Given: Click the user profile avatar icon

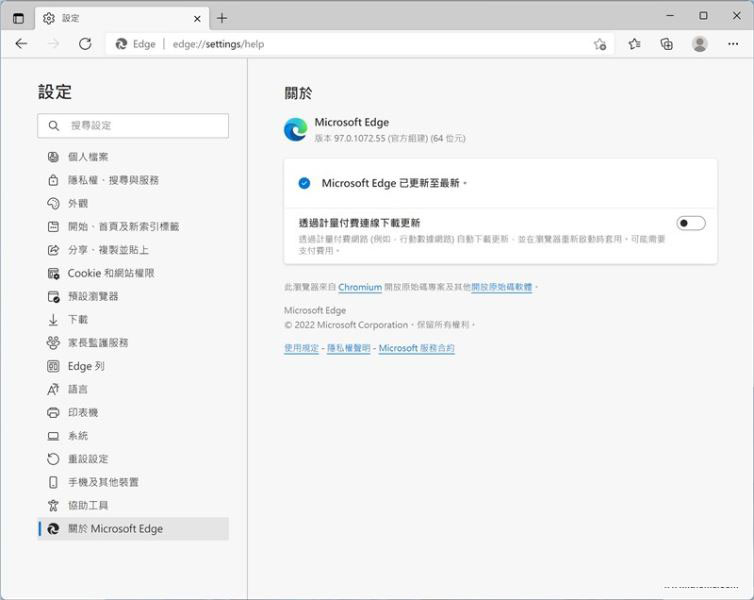Looking at the screenshot, I should (699, 44).
